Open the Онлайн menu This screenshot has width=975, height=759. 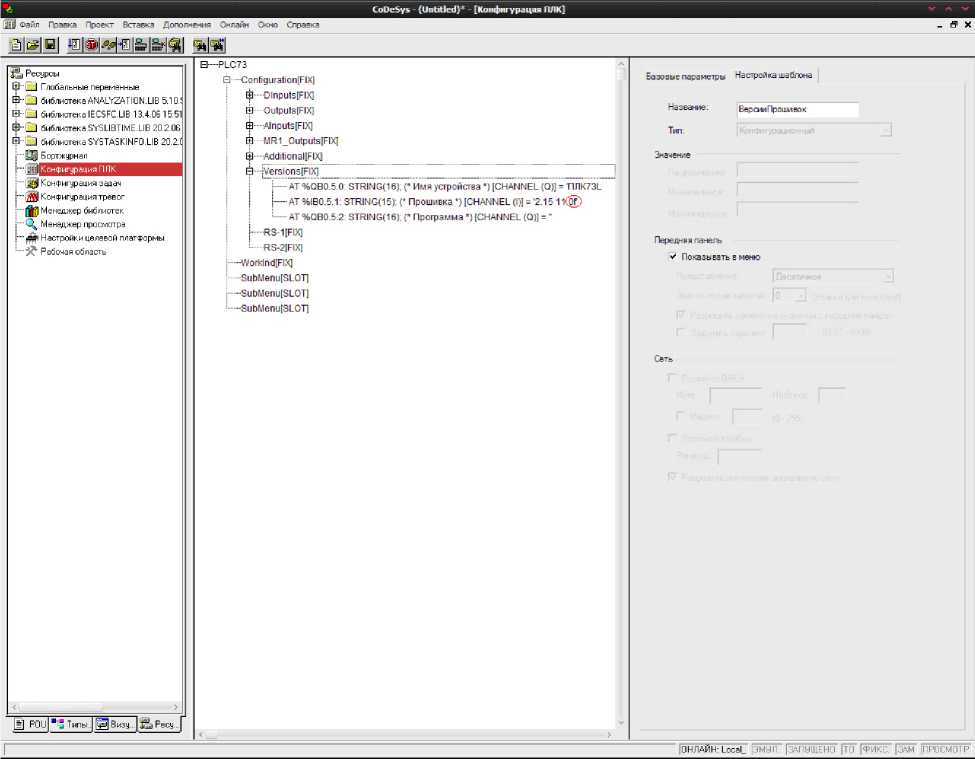click(233, 24)
